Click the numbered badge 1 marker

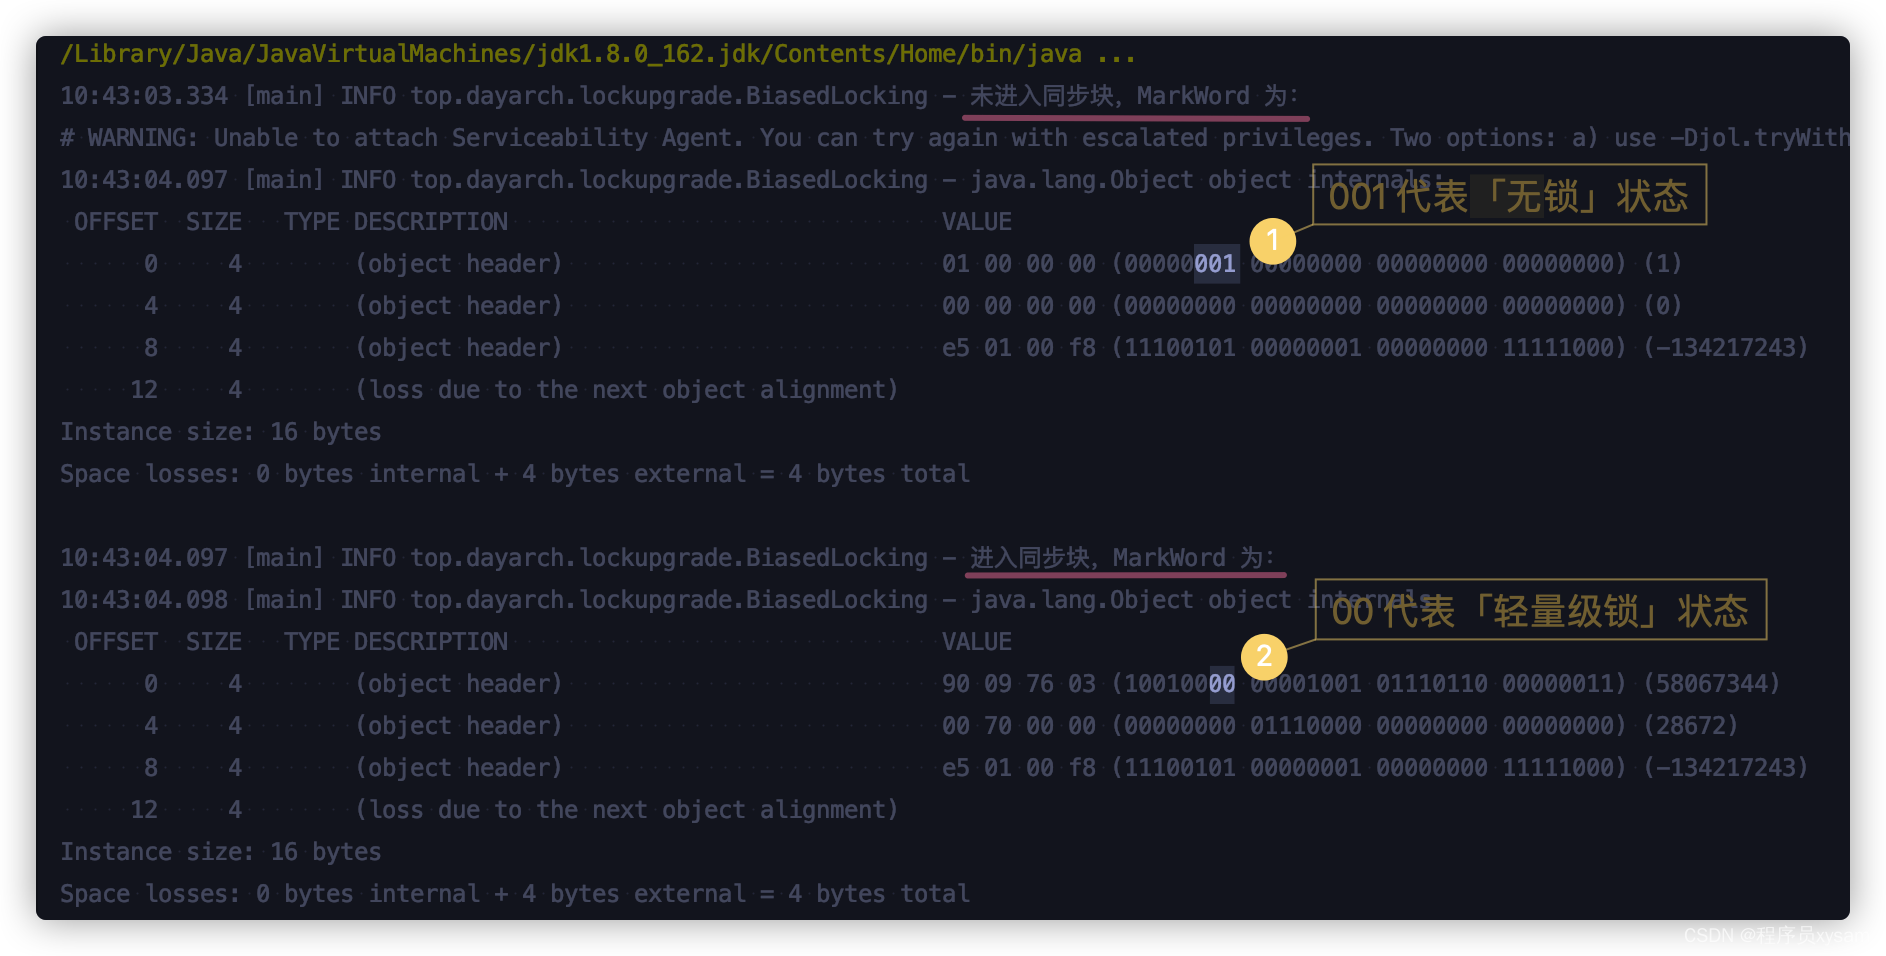pos(1271,240)
